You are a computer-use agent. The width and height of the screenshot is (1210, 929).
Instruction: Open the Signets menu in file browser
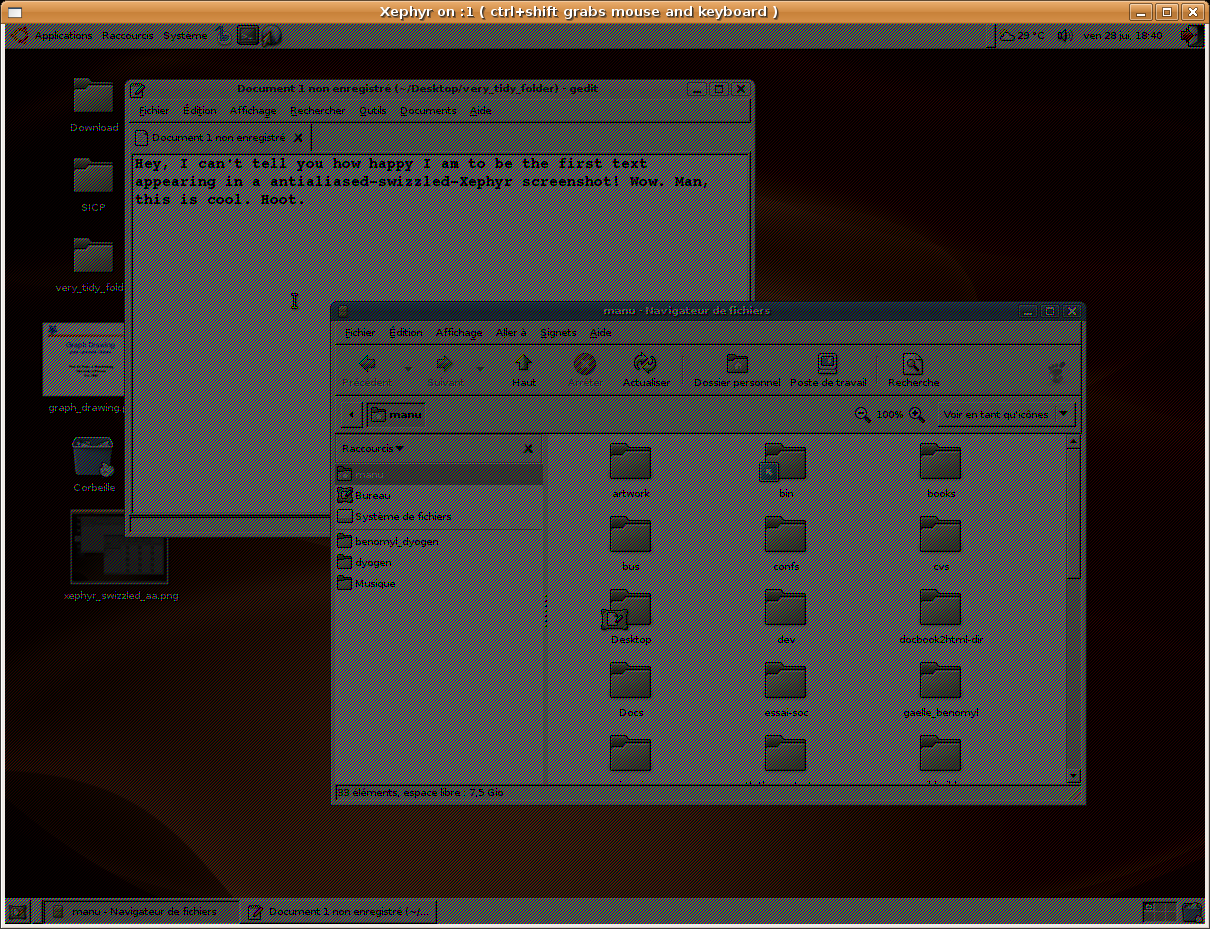(558, 333)
